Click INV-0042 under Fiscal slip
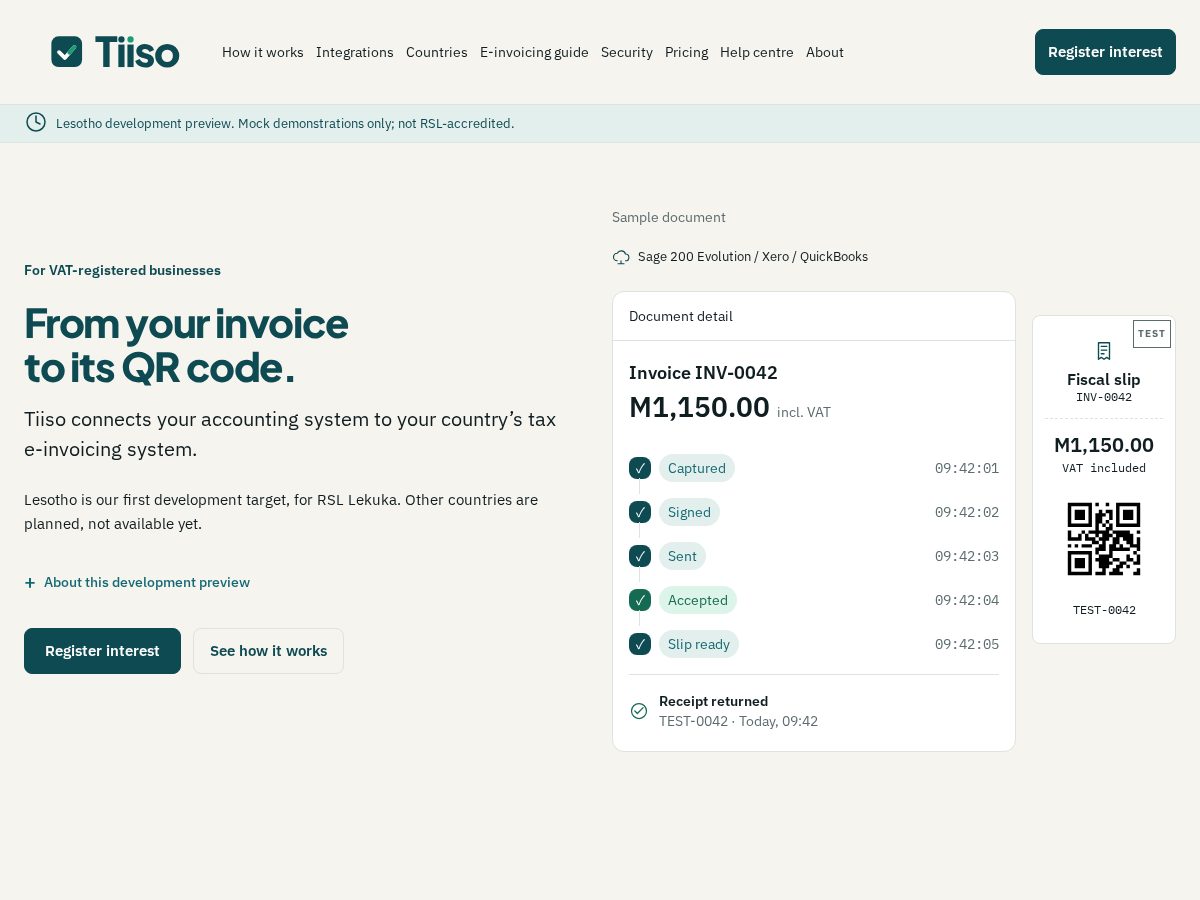The width and height of the screenshot is (1200, 900). click(x=1104, y=397)
